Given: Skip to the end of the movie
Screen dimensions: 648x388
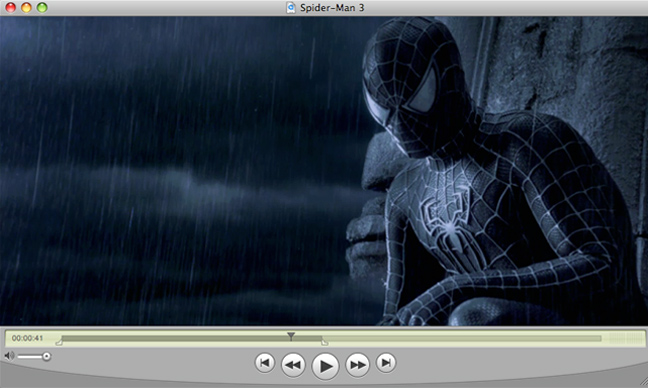Looking at the screenshot, I should (x=386, y=363).
